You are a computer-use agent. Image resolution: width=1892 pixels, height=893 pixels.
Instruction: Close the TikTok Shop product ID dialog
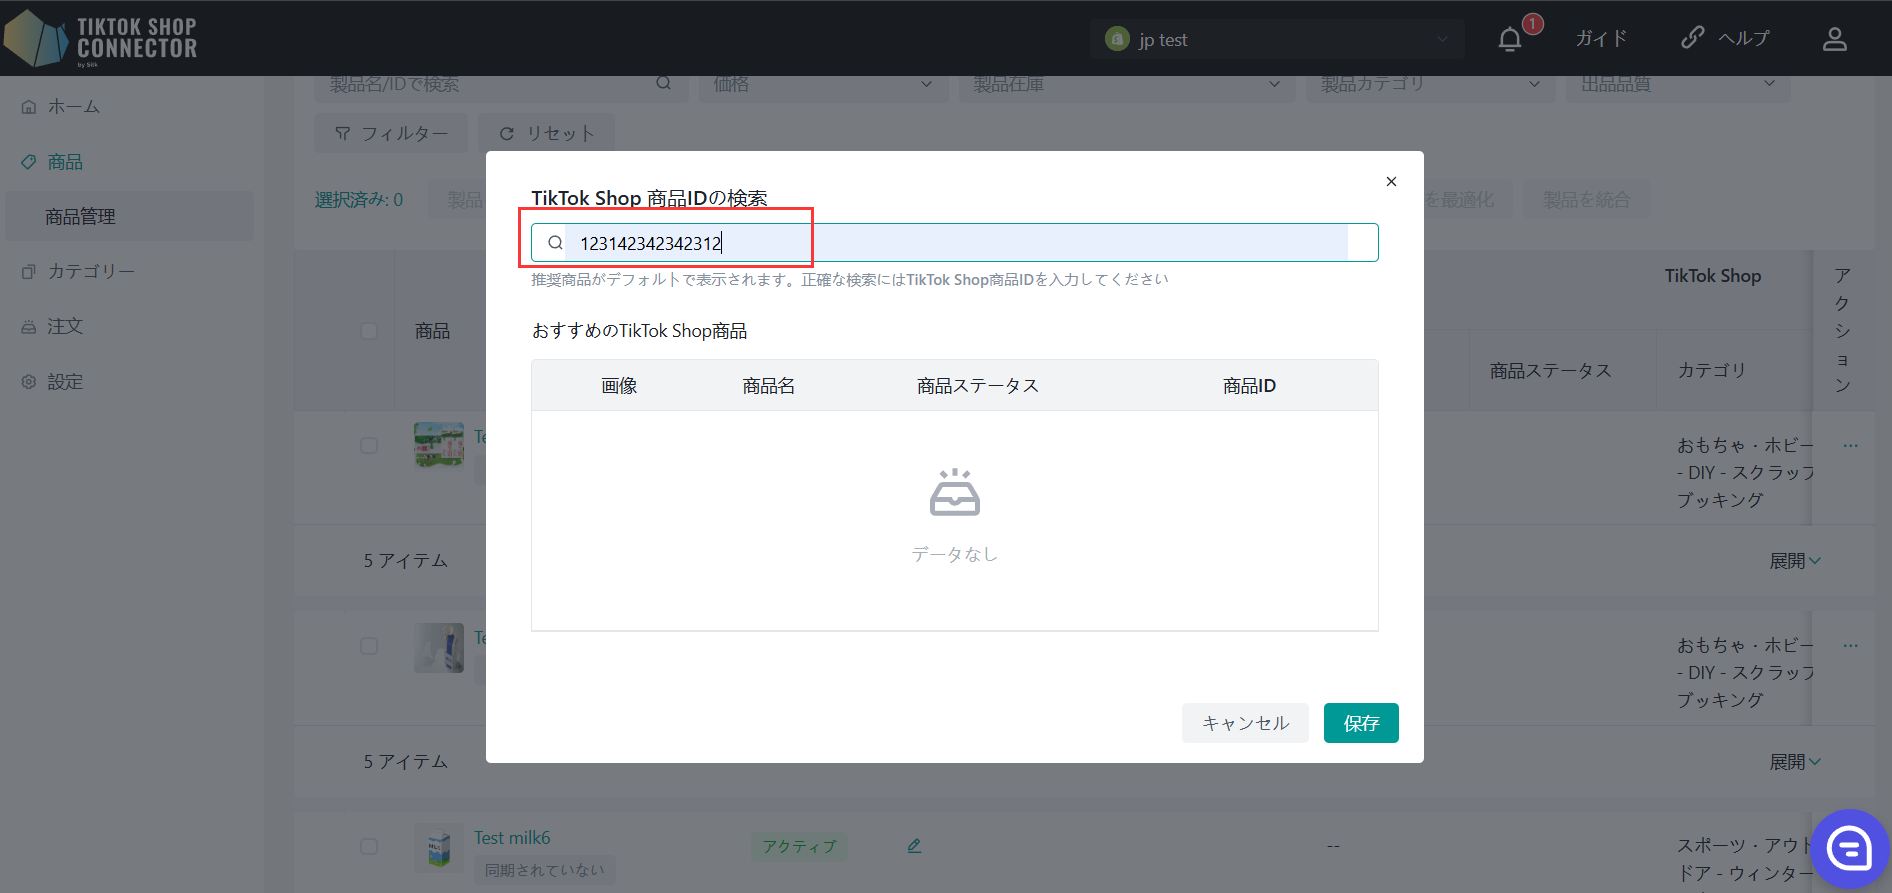1391,181
